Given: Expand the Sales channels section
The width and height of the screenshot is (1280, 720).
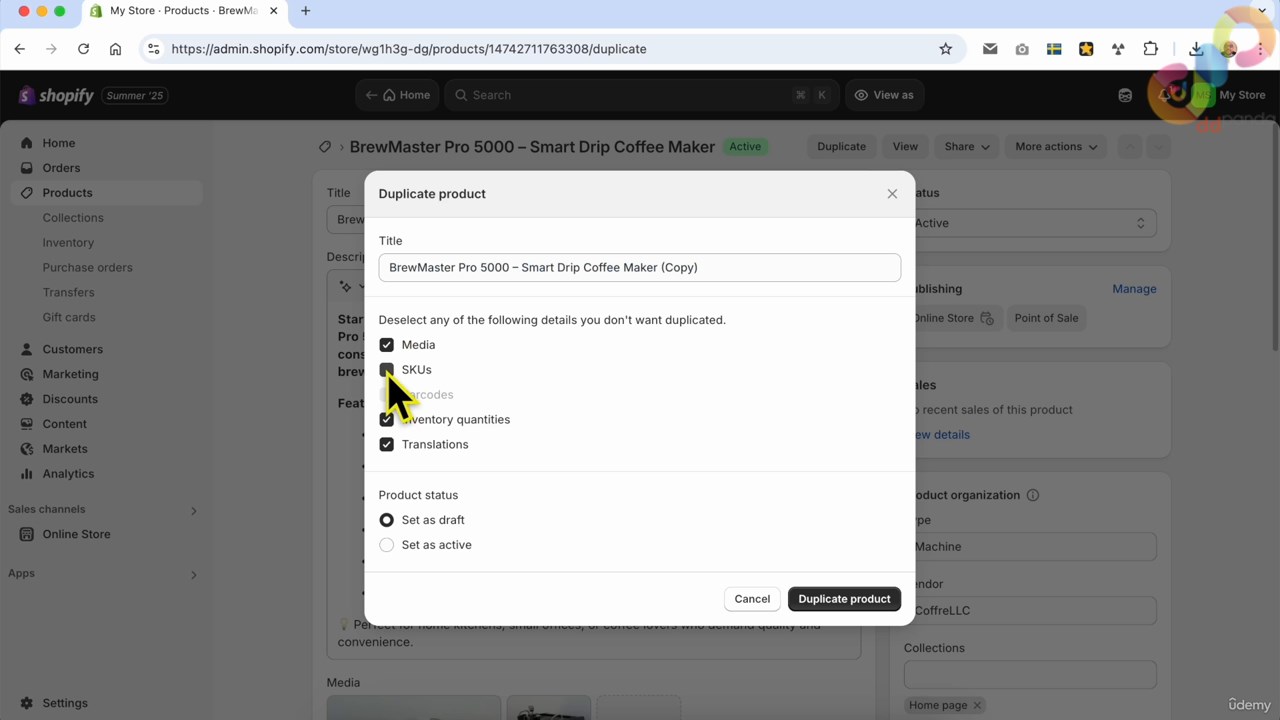Looking at the screenshot, I should pos(193,510).
